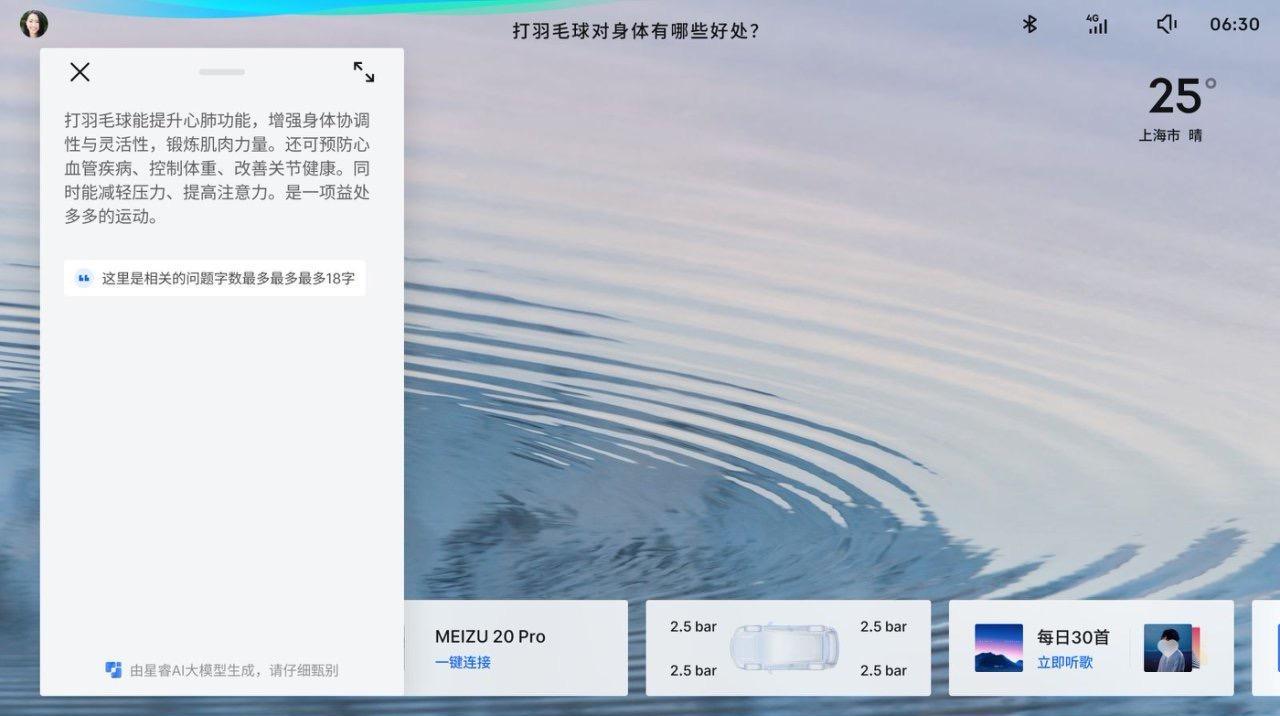Viewport: 1280px width, 716px height.
Task: Open Bluetooth status icon
Action: point(1029,24)
